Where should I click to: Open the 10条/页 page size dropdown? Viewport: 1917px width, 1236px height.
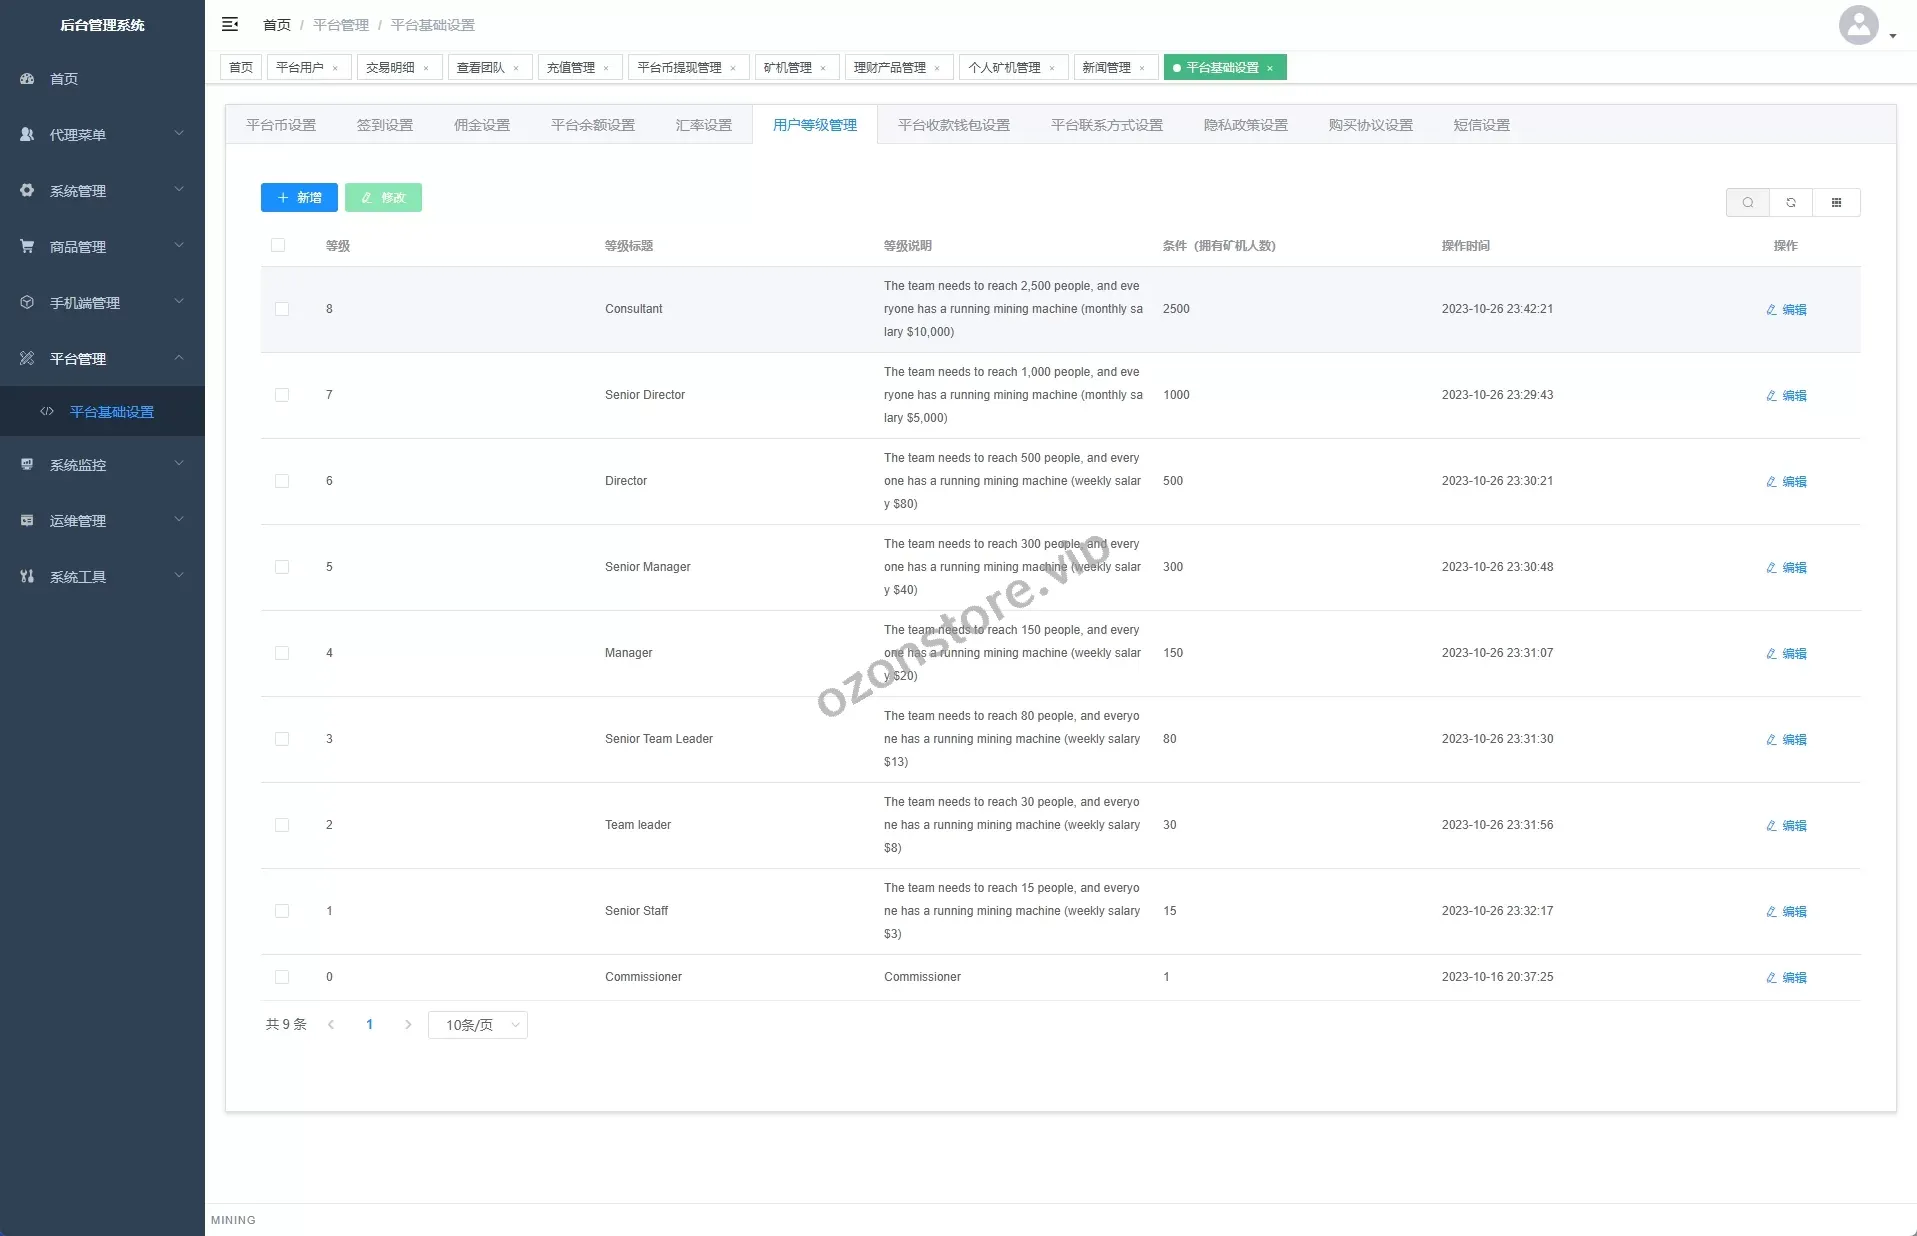click(477, 1025)
